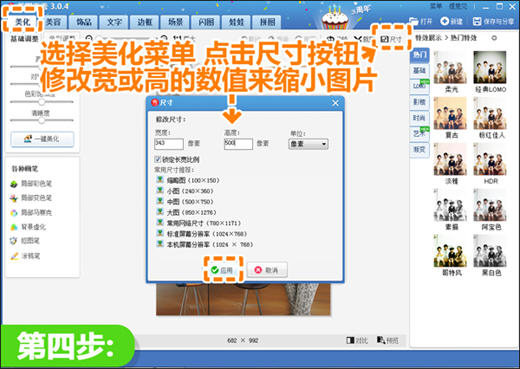Open the 文字 tab
This screenshot has height=369, width=520.
[x=114, y=22]
